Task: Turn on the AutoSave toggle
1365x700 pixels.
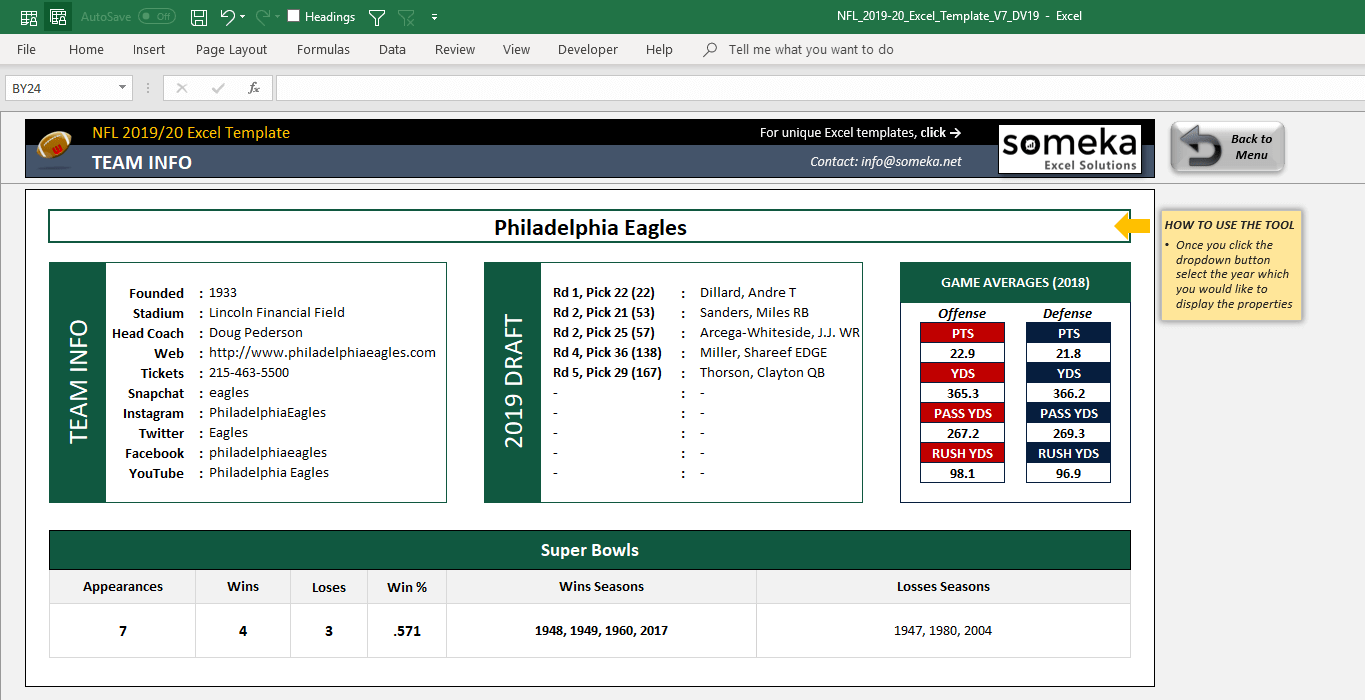Action: click(x=156, y=17)
